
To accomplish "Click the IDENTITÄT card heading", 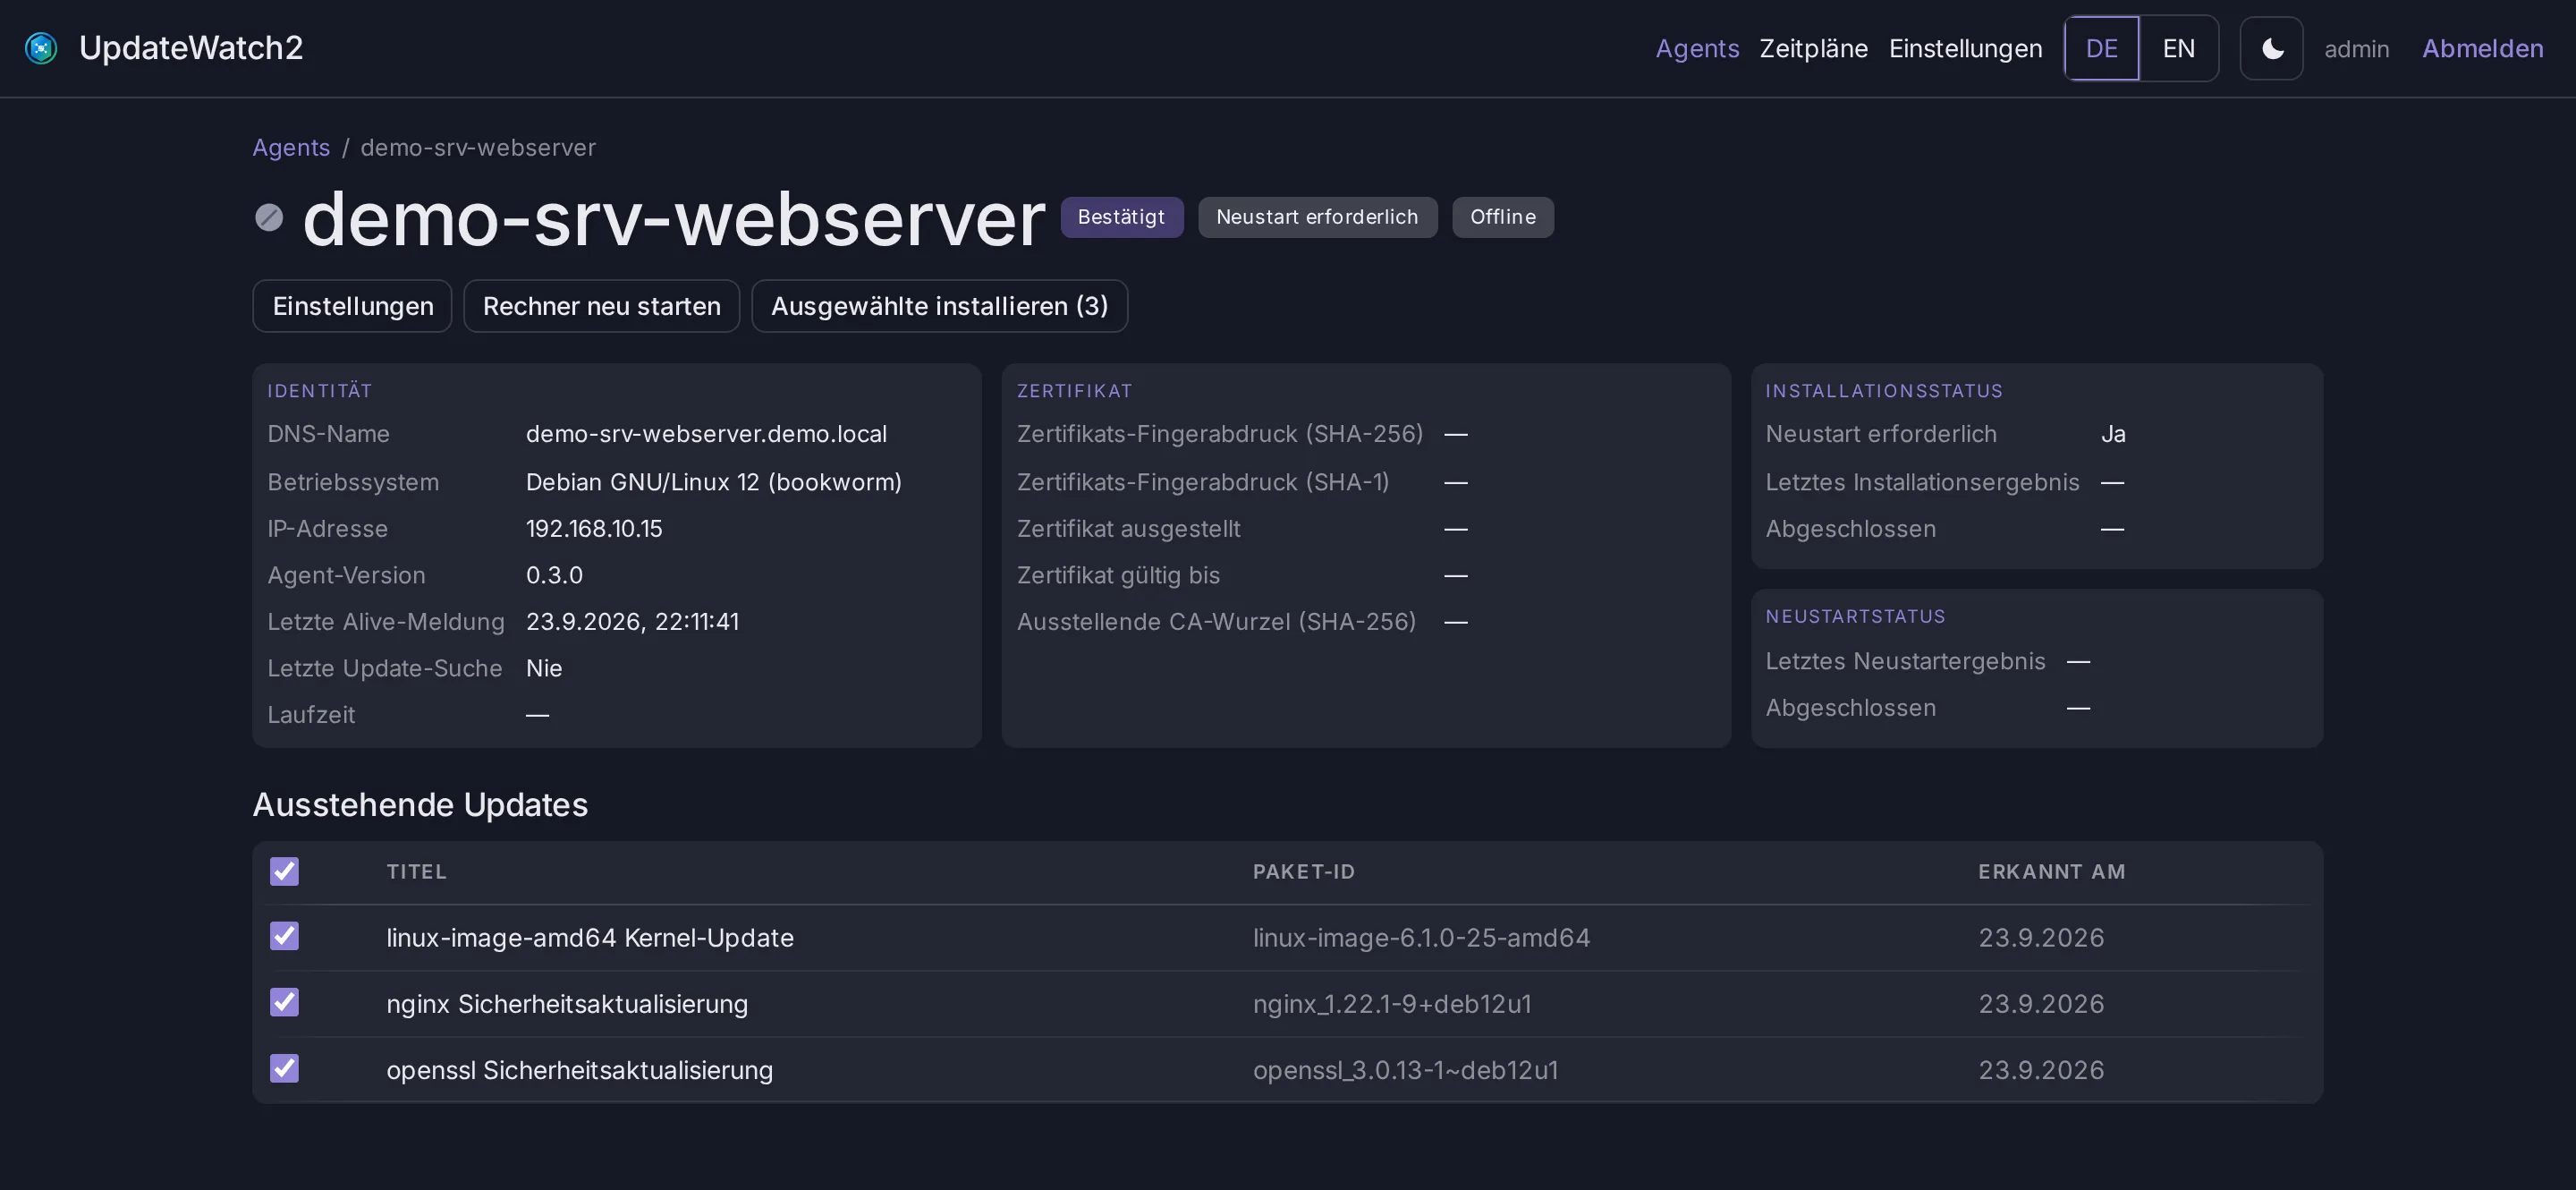I will tap(319, 390).
